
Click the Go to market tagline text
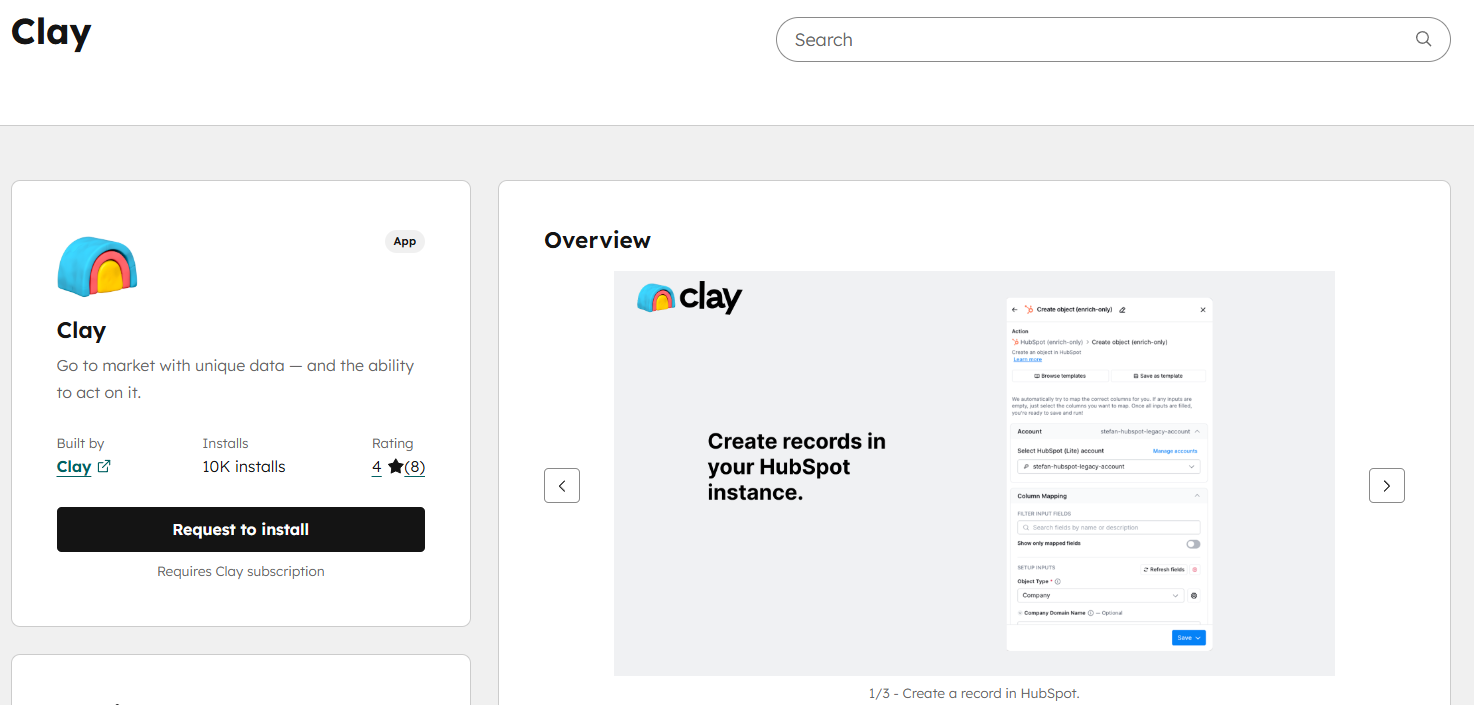coord(235,379)
